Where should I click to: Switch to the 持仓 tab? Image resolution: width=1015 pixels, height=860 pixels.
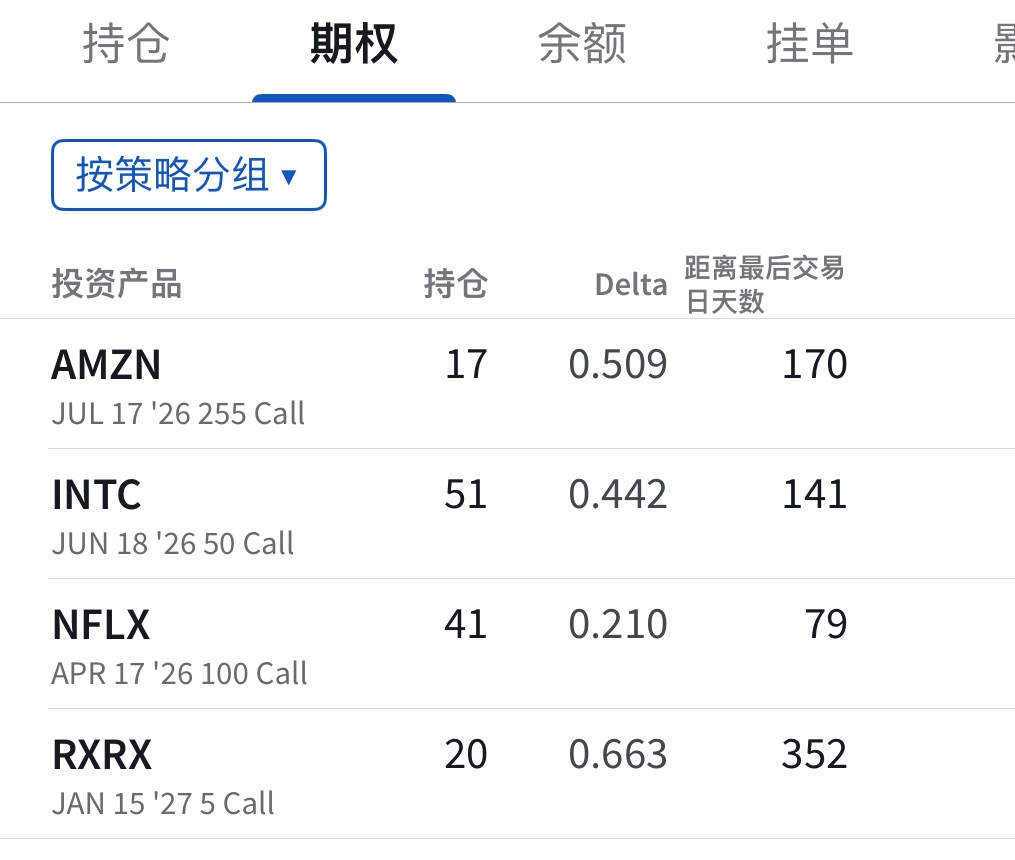pyautogui.click(x=125, y=45)
